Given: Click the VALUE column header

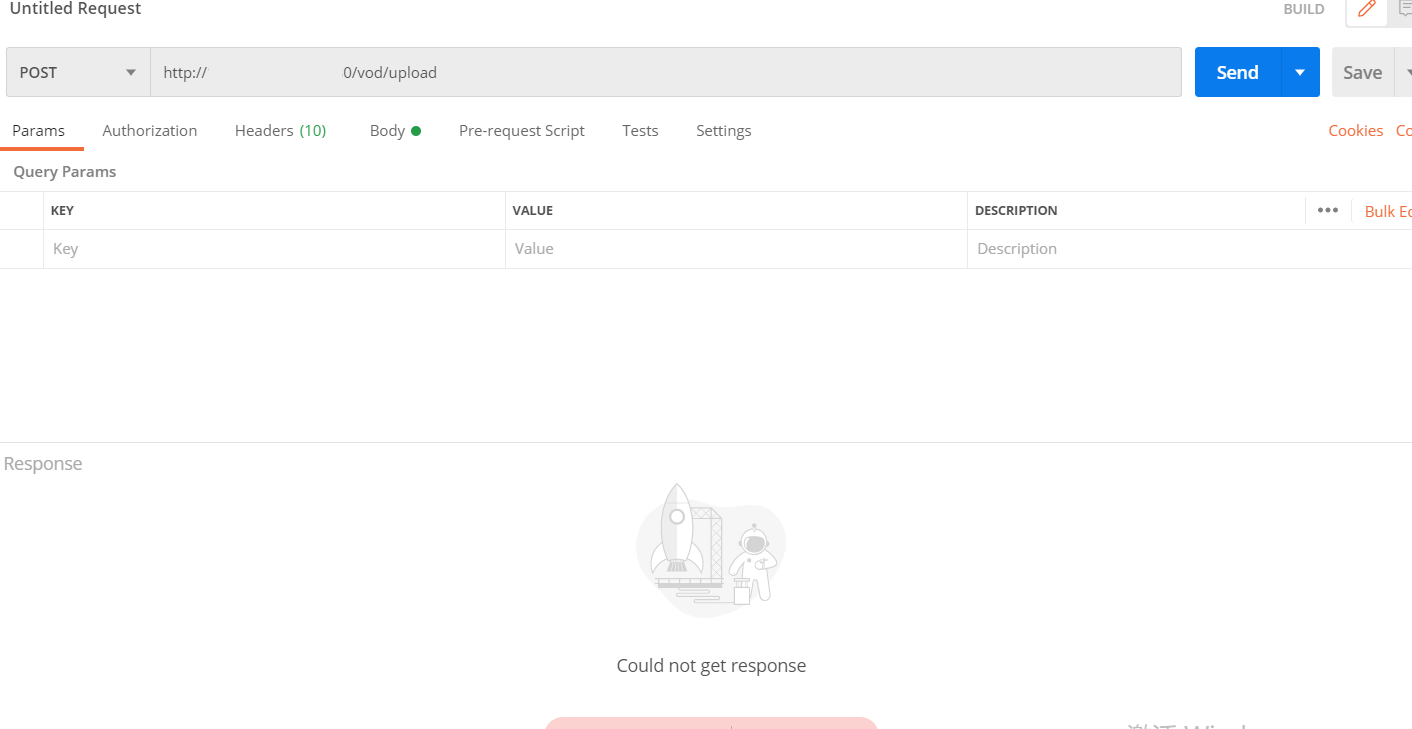Looking at the screenshot, I should (x=533, y=211).
